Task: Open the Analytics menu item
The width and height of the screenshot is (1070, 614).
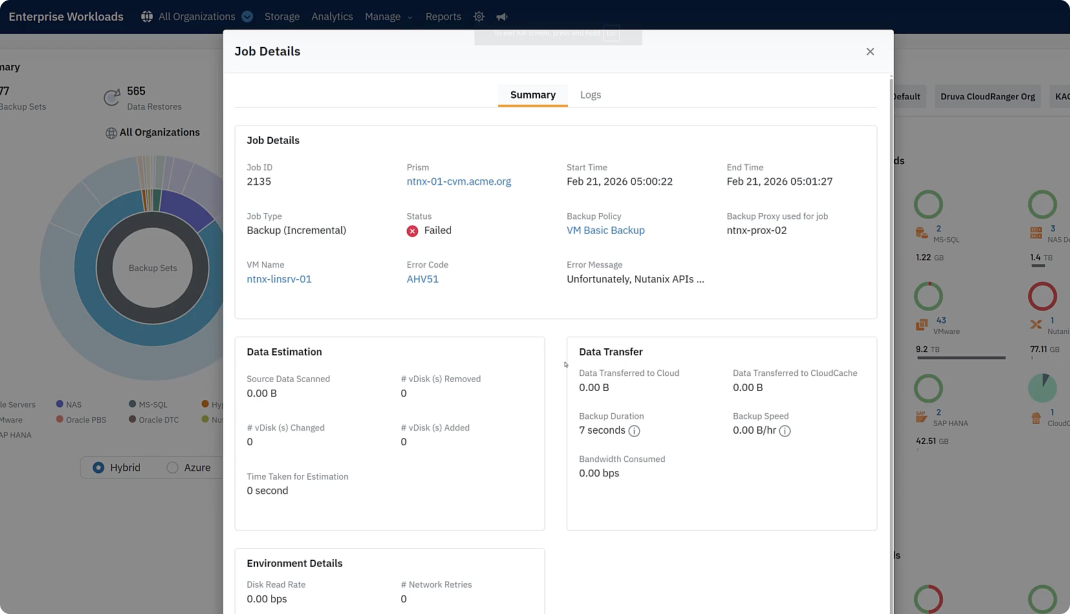Action: tap(332, 17)
